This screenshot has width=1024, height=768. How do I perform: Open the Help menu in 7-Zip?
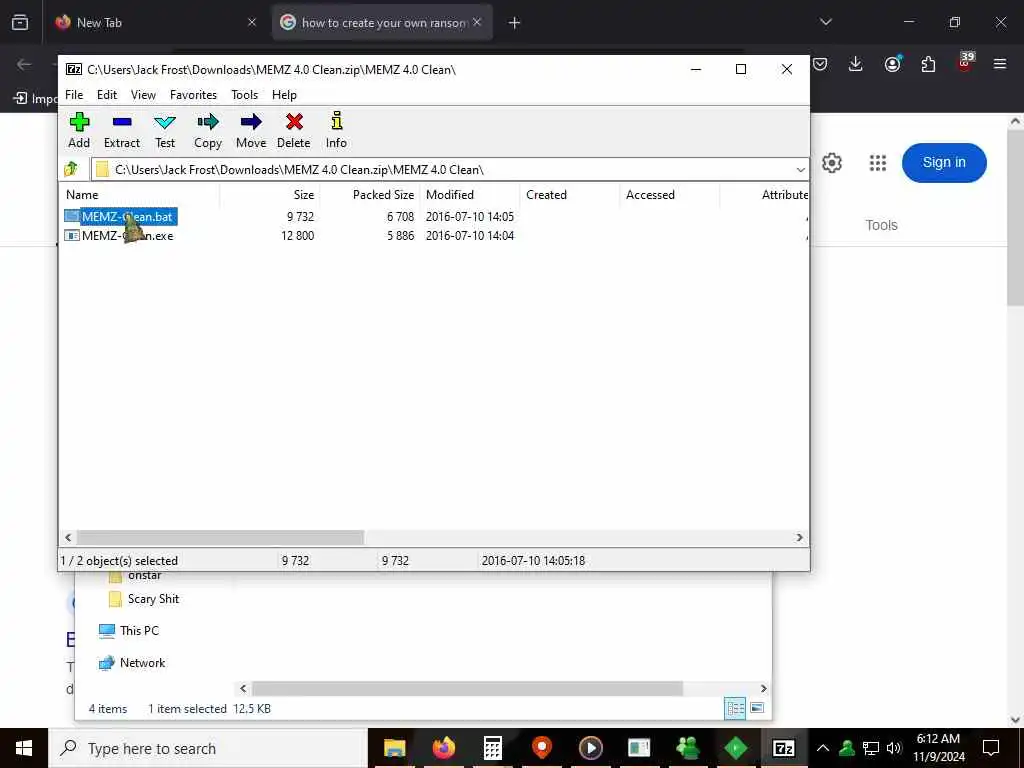click(x=284, y=95)
